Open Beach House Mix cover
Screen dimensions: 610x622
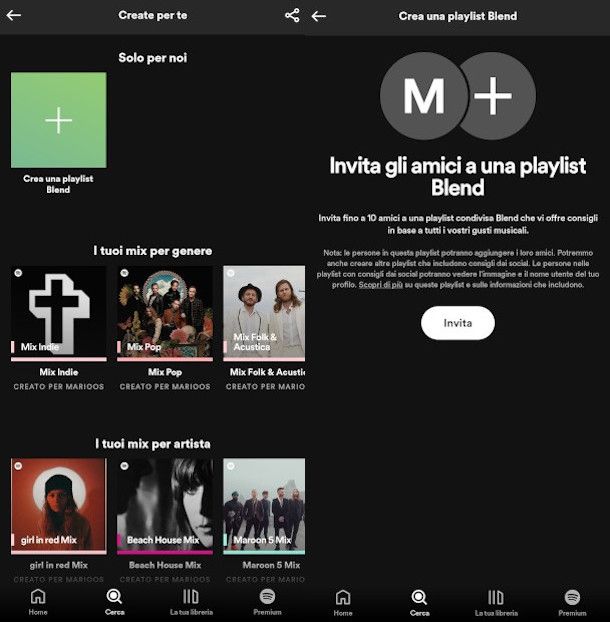(165, 506)
